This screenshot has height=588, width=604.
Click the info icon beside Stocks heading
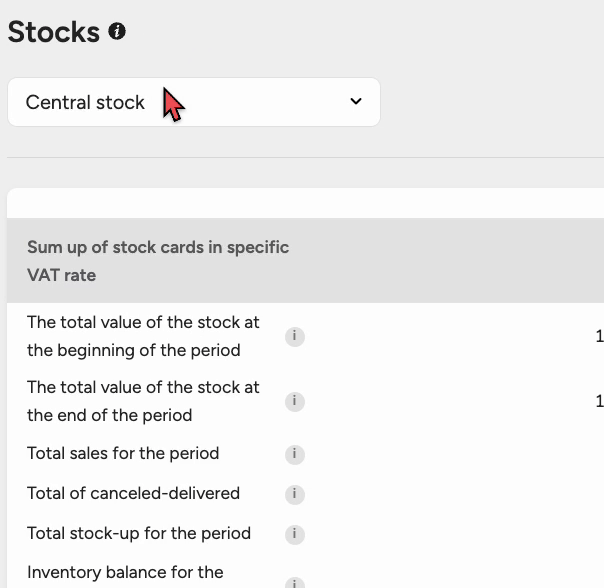pos(117,32)
